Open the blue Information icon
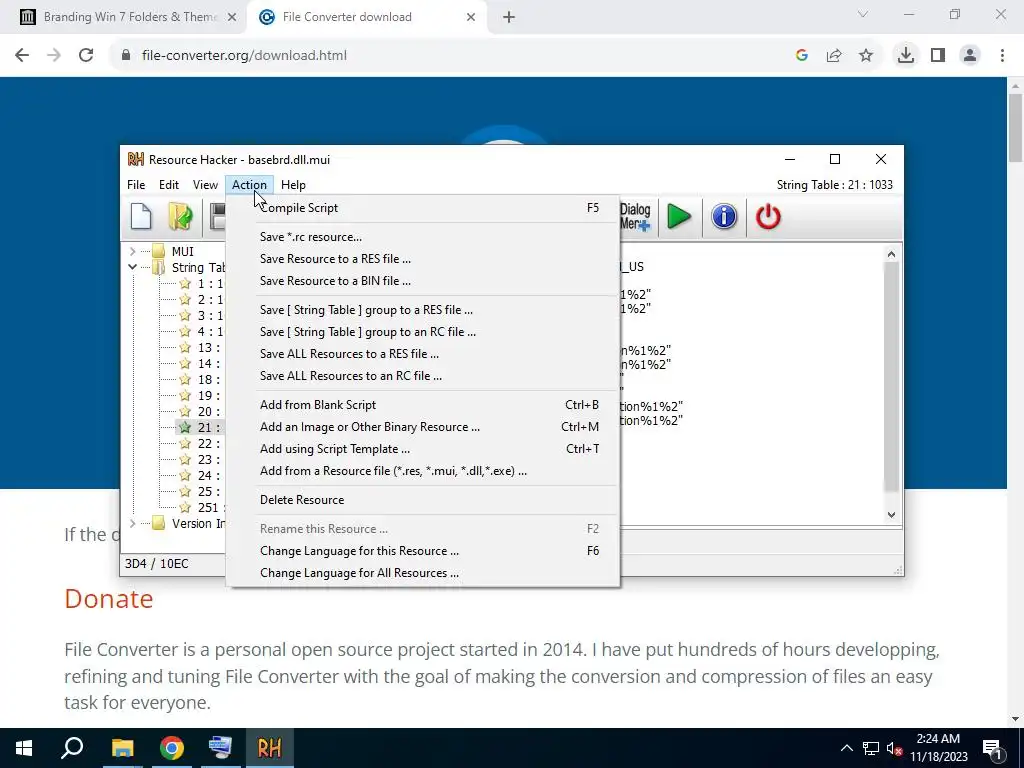This screenshot has width=1024, height=768. click(x=724, y=217)
